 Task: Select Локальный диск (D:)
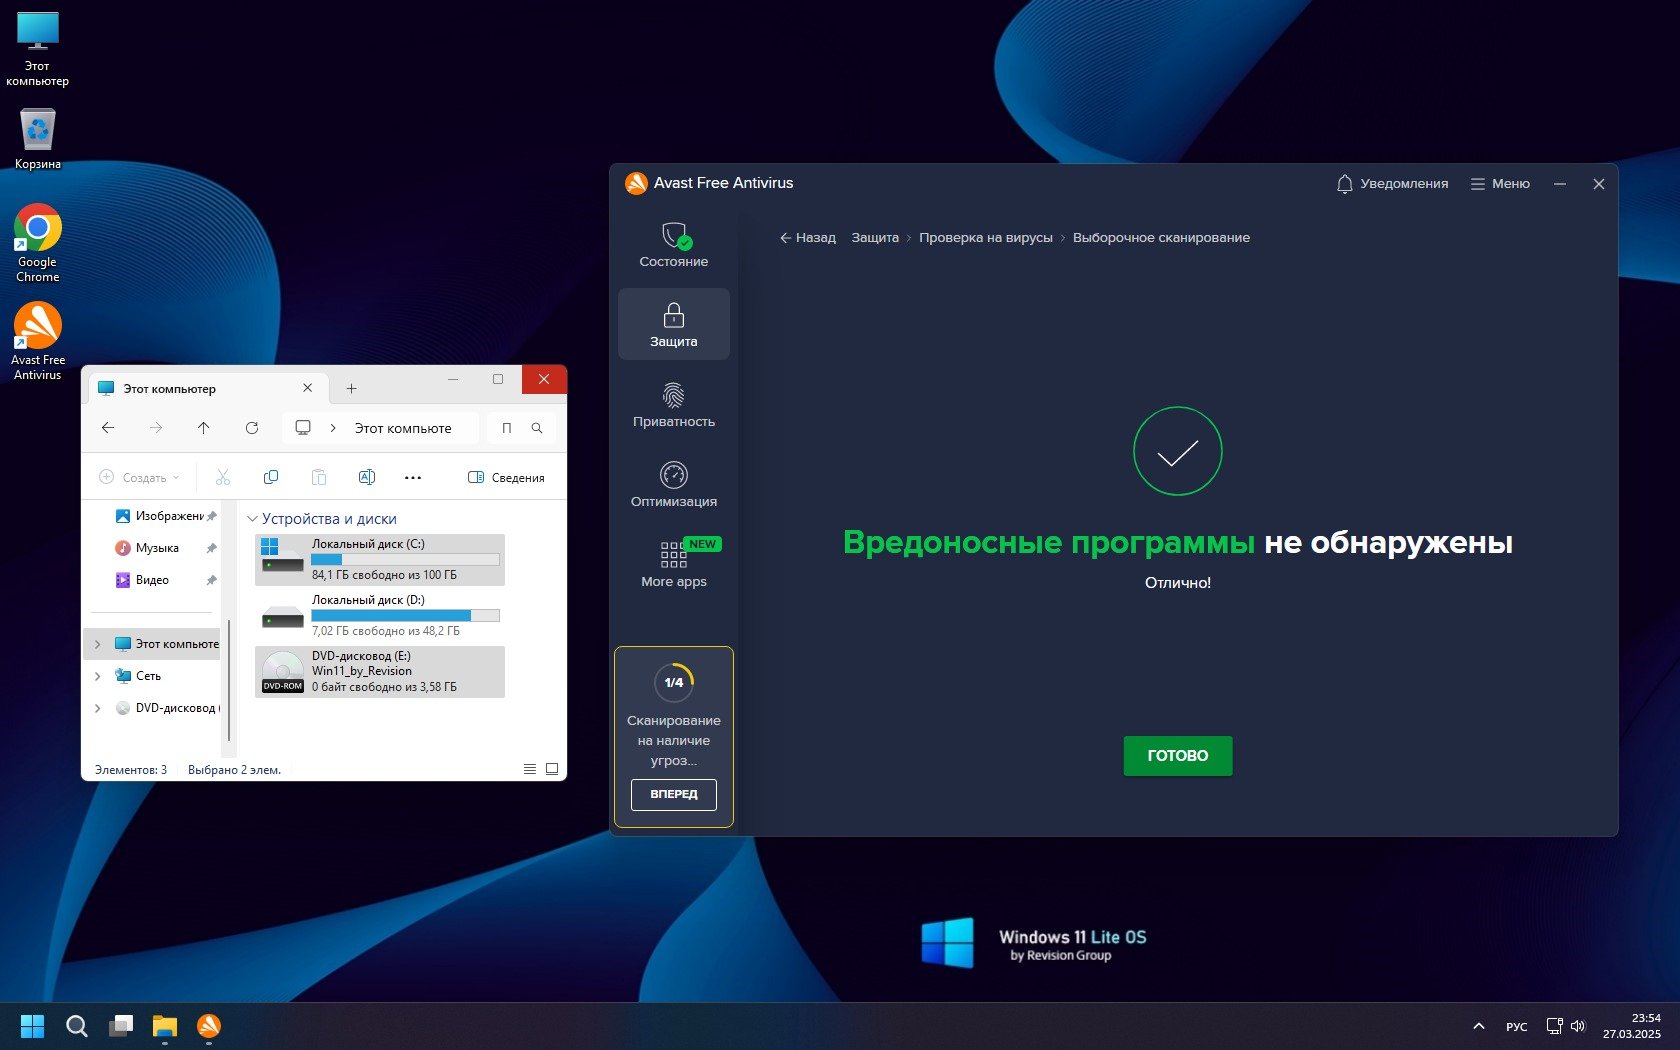coord(380,616)
